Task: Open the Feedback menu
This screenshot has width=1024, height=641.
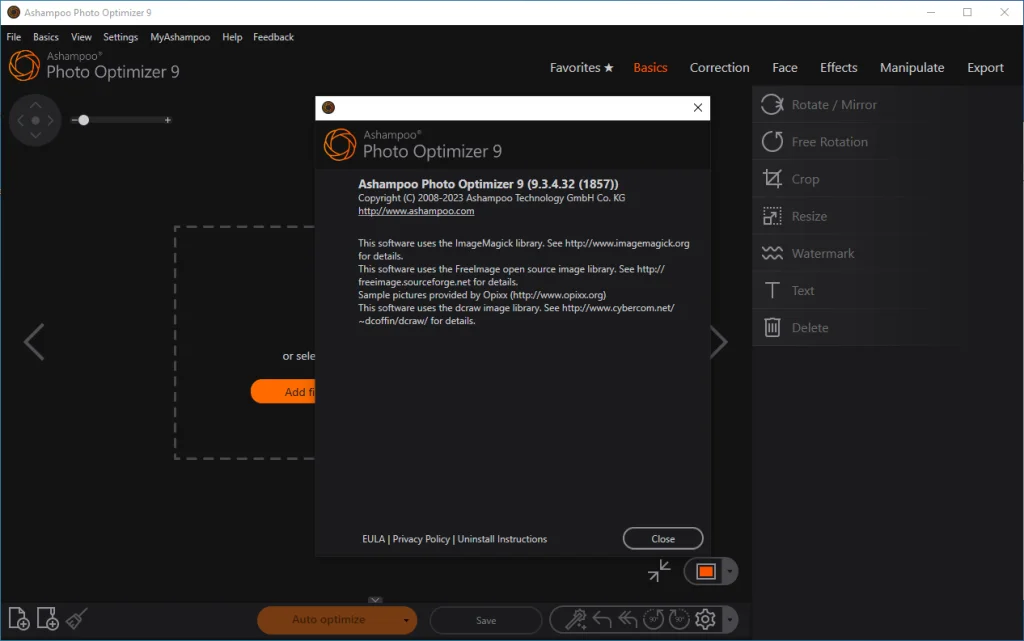Action: [x=274, y=37]
